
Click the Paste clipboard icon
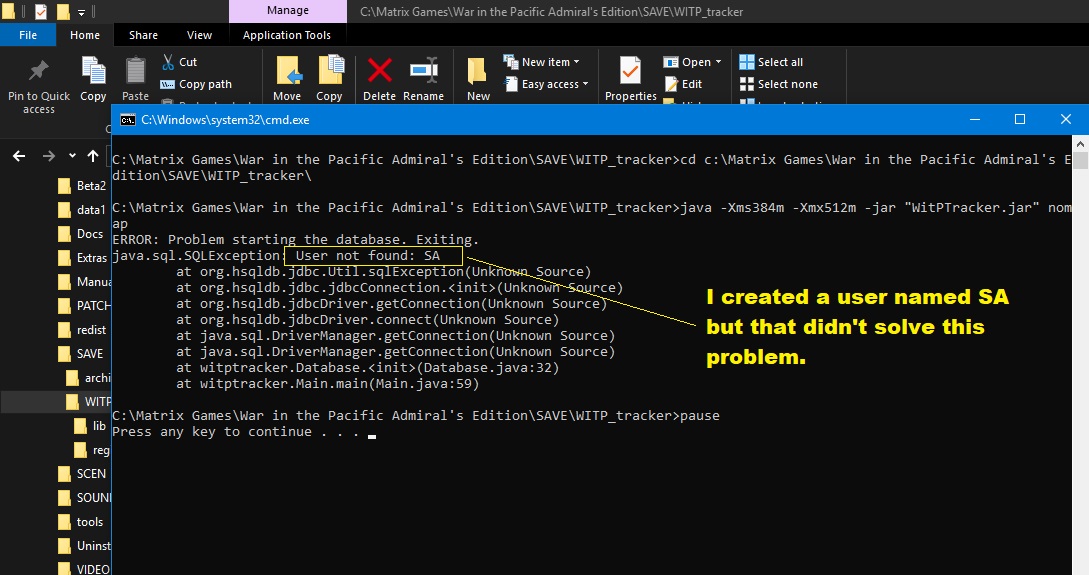click(x=135, y=71)
